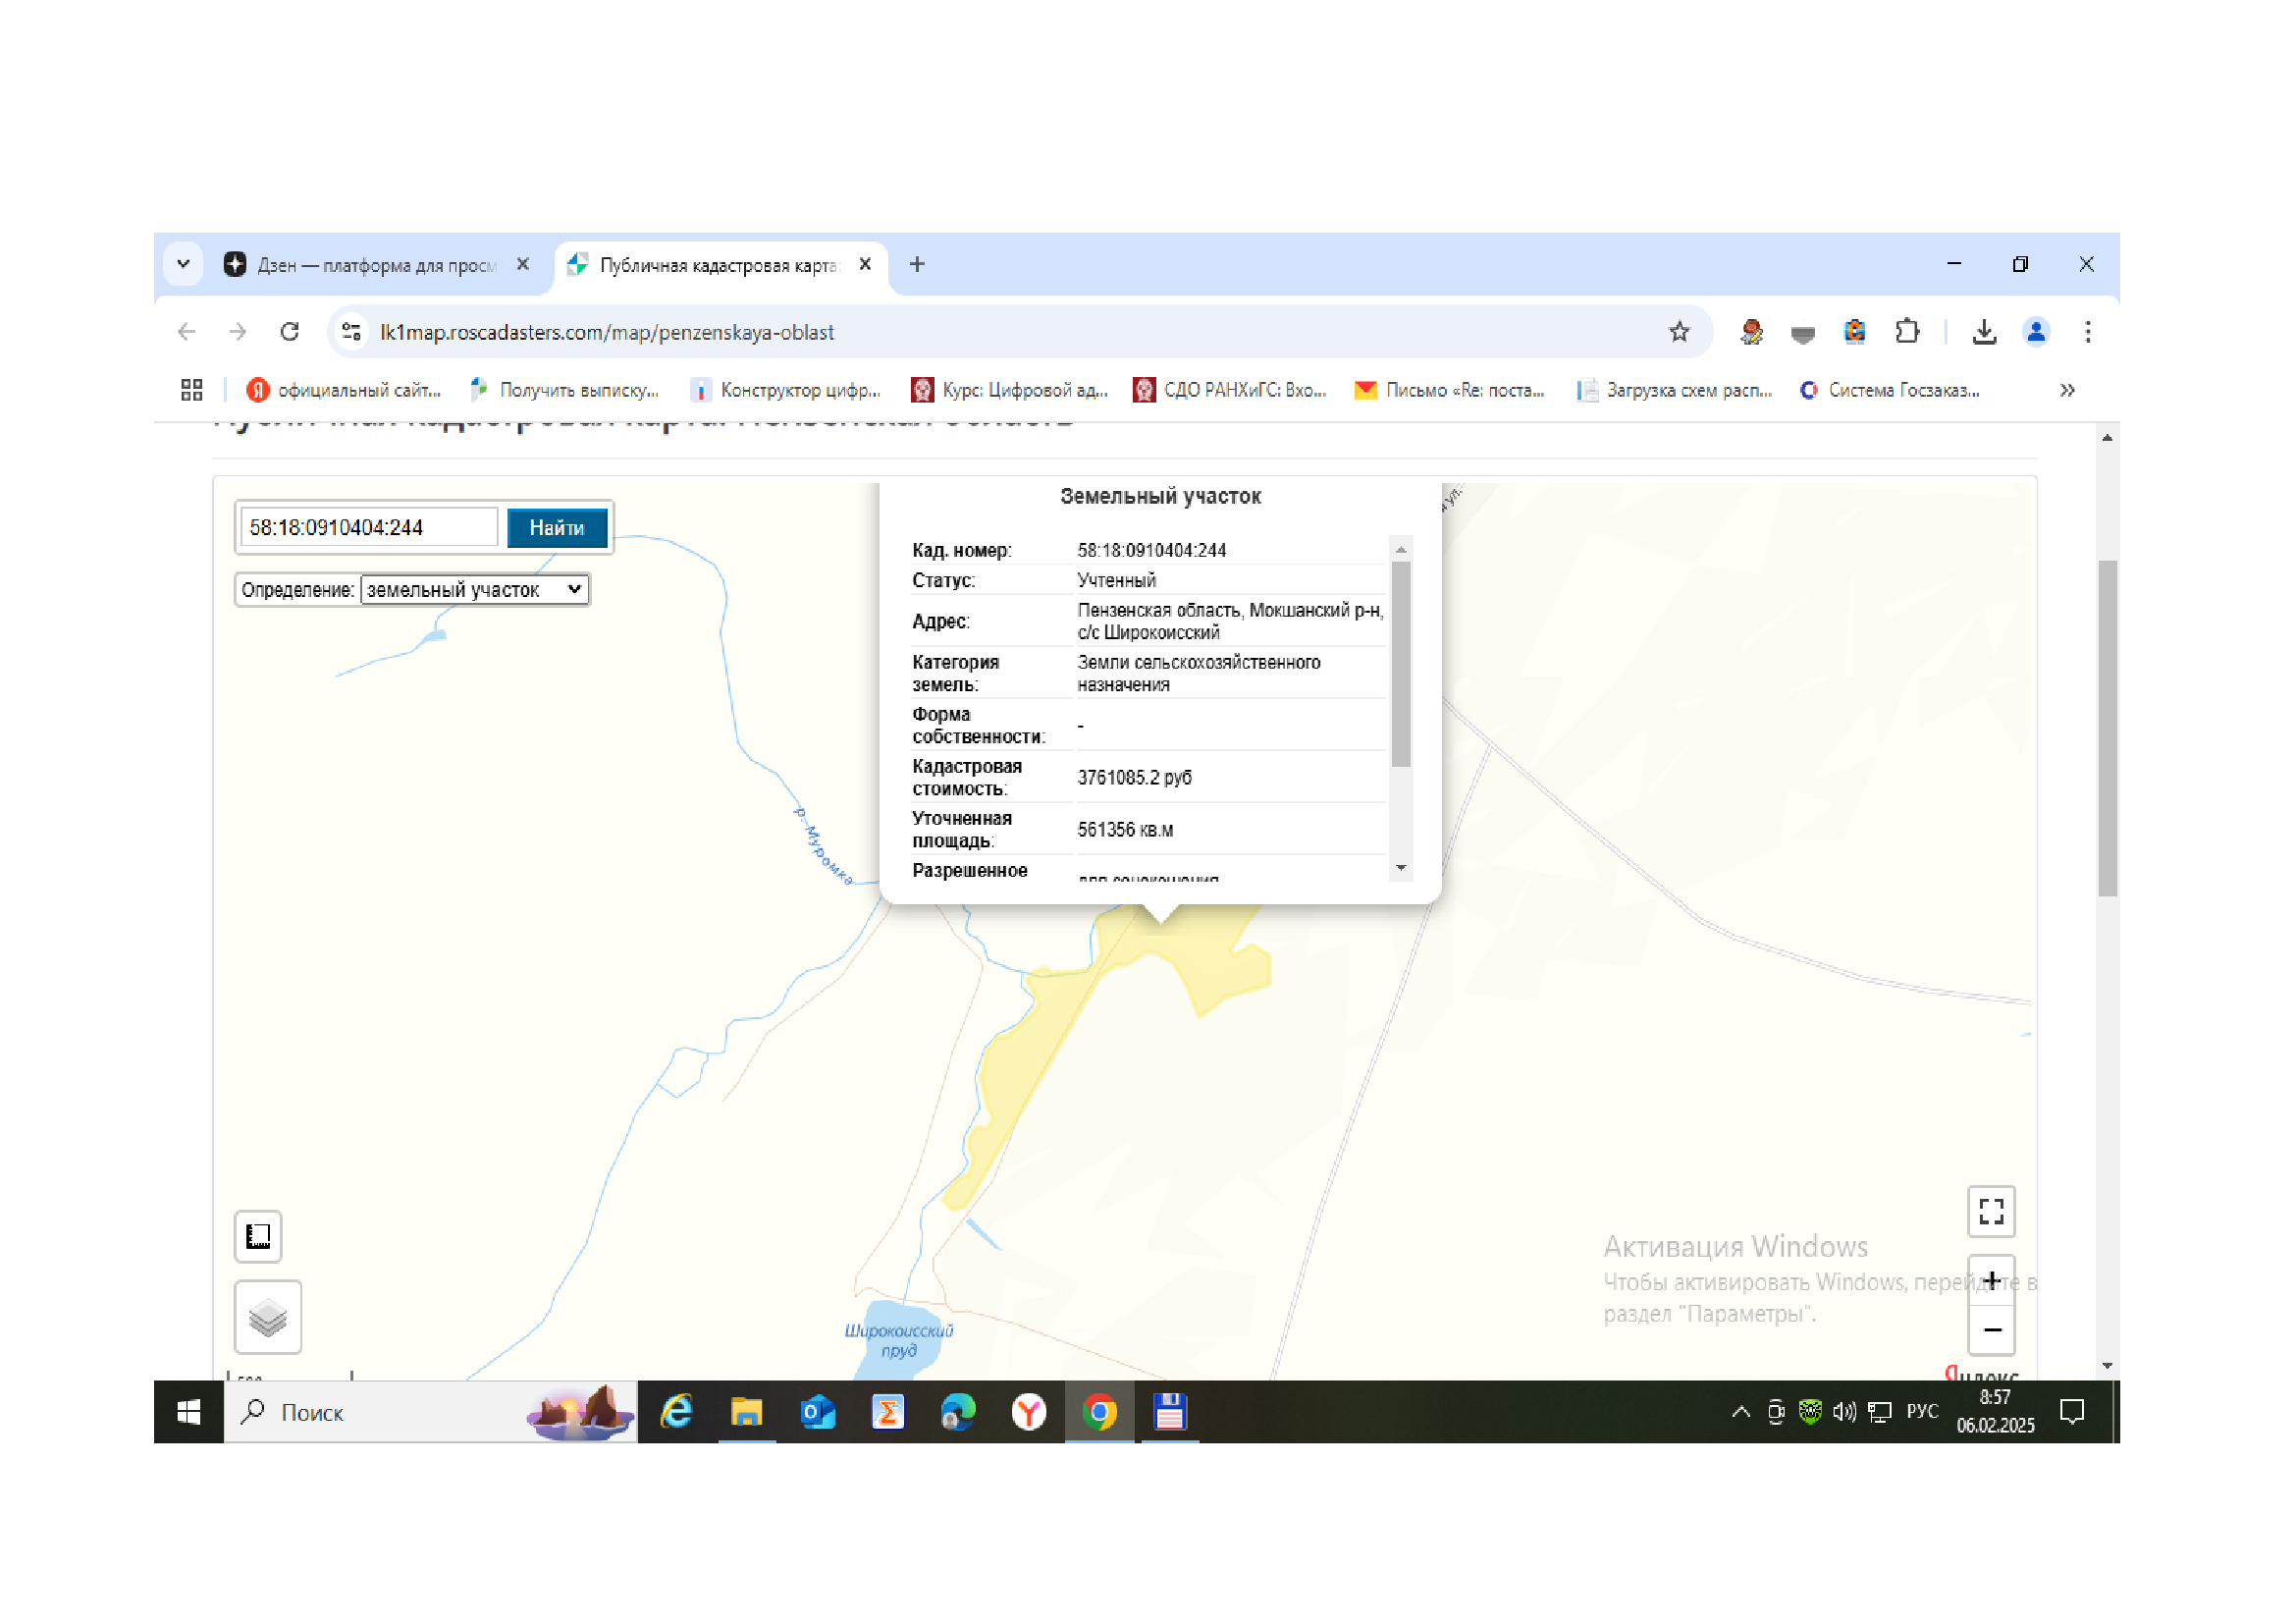Open Chrome taskbar icon

tap(1100, 1412)
